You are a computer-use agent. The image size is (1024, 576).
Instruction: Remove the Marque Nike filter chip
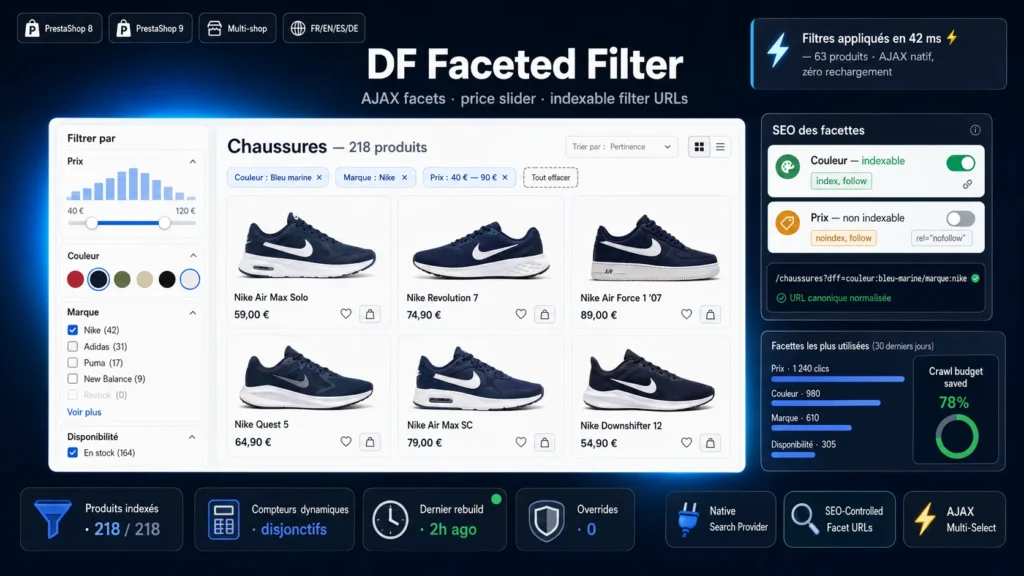coord(404,178)
